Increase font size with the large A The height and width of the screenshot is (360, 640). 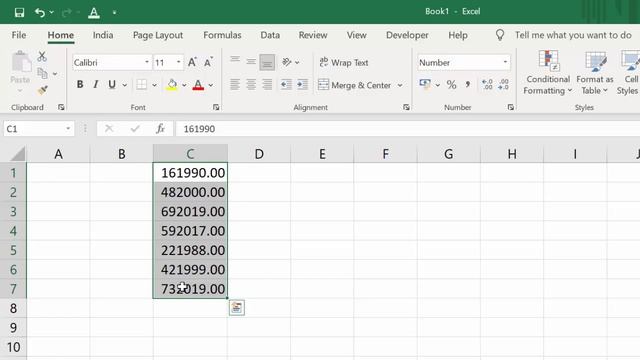pyautogui.click(x=192, y=62)
